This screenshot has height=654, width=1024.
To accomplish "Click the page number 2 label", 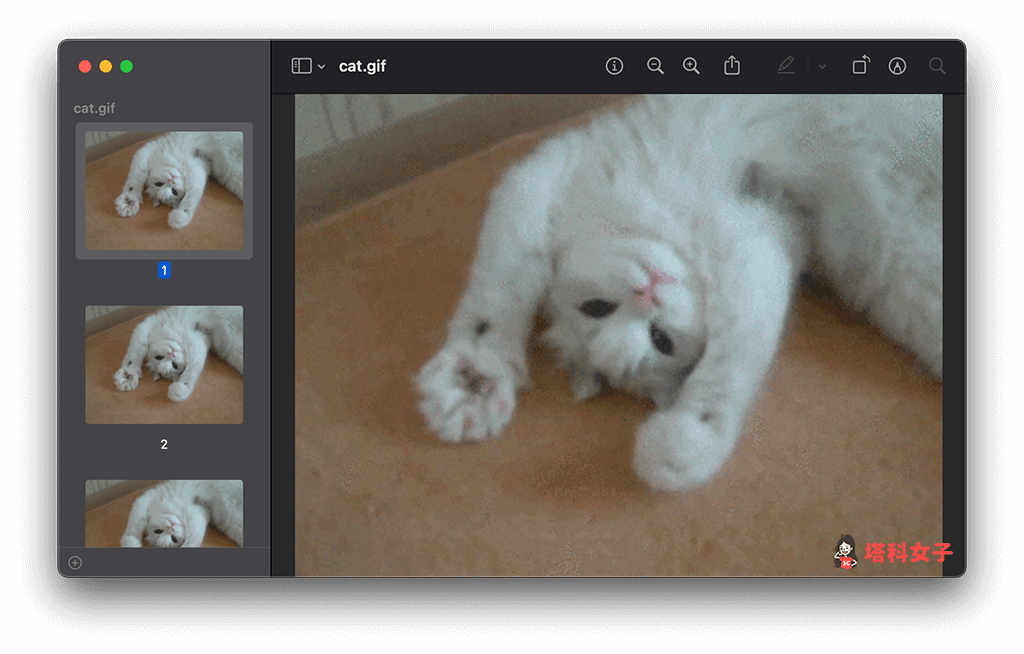I will tap(164, 445).
